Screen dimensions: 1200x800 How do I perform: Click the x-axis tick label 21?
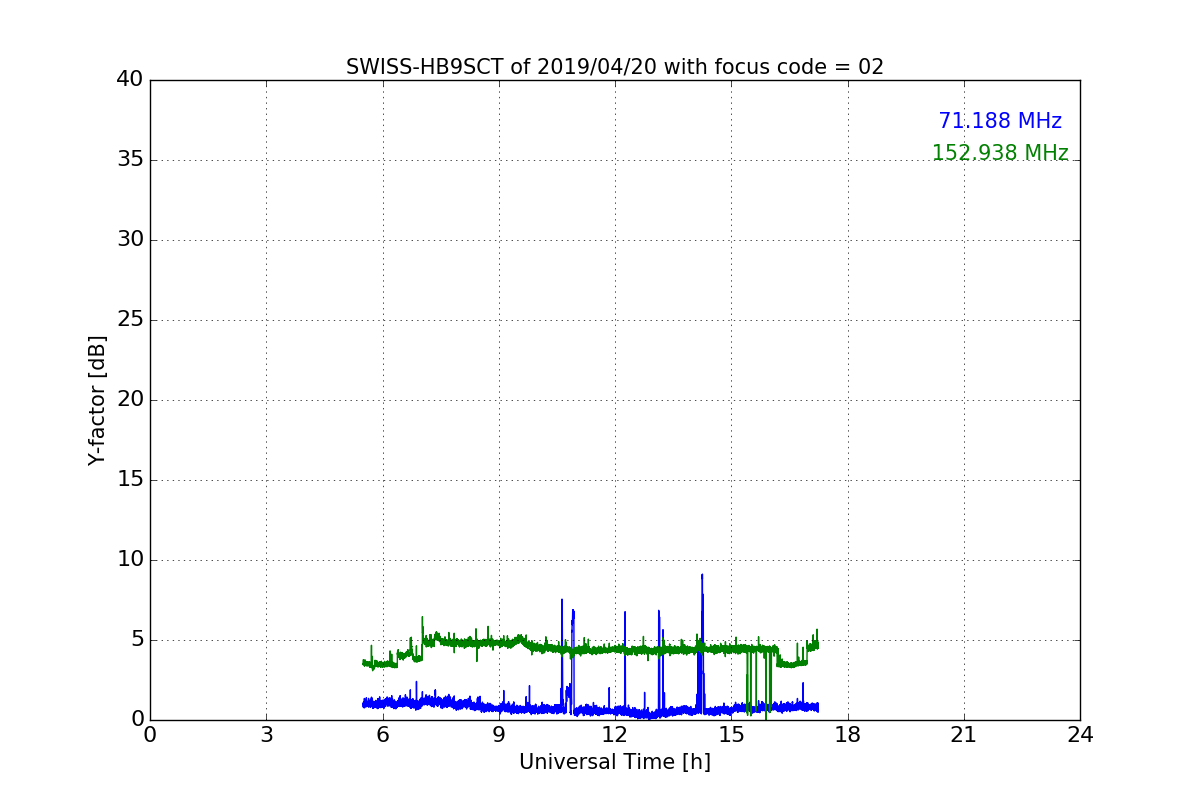(964, 735)
